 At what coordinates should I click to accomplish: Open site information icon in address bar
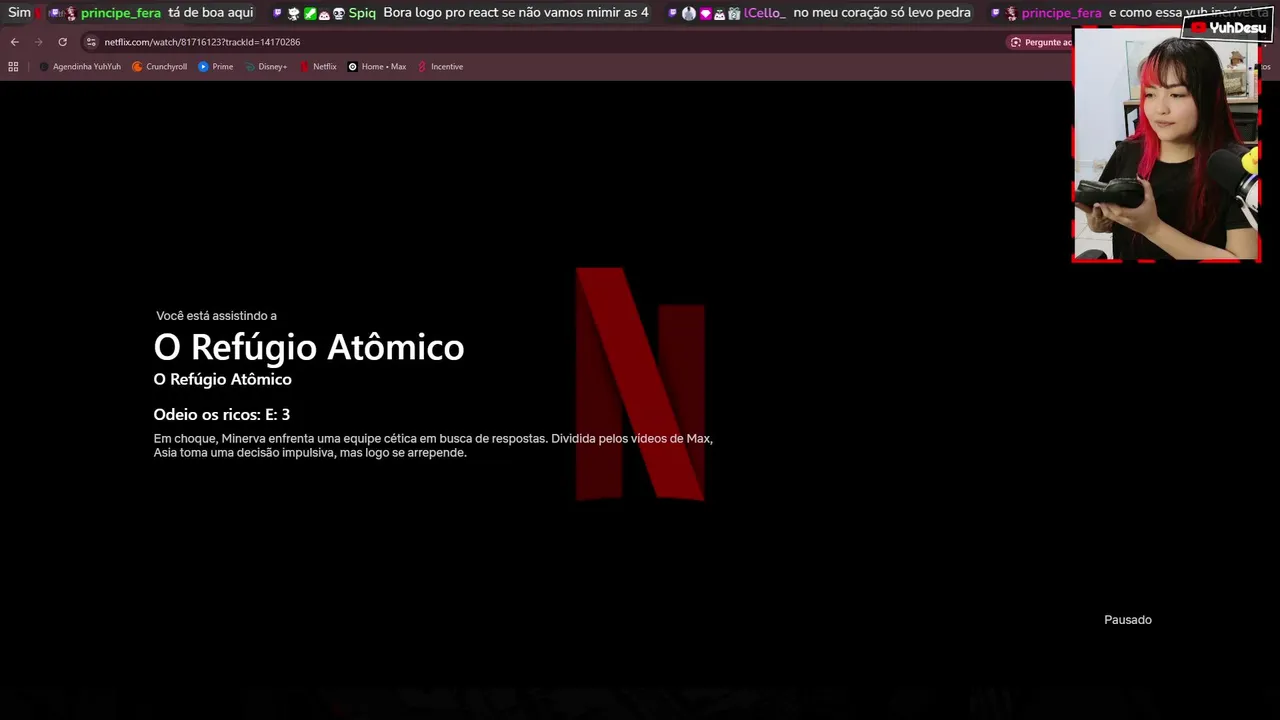(91, 42)
